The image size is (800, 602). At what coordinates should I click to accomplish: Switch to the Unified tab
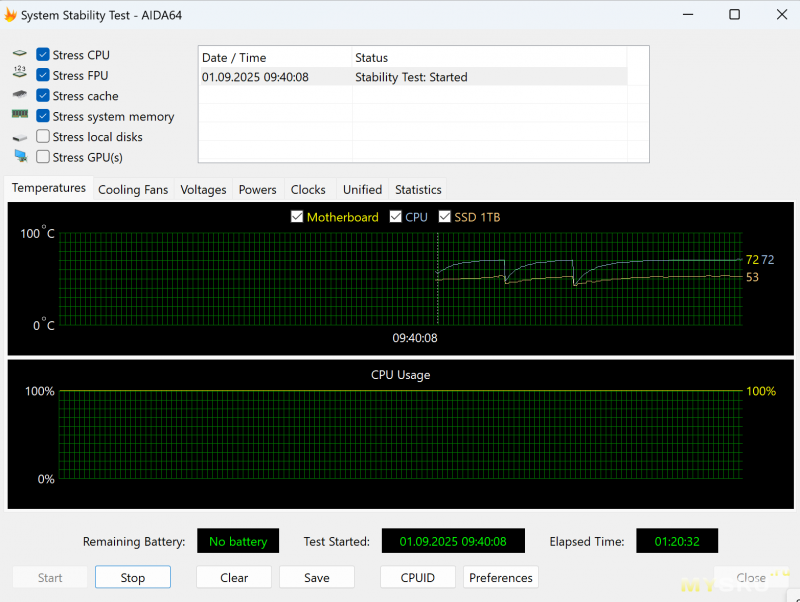click(362, 190)
